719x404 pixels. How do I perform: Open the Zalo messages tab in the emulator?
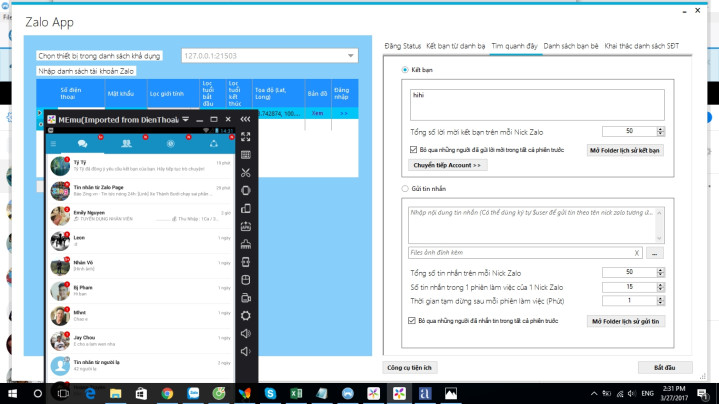coord(83,144)
